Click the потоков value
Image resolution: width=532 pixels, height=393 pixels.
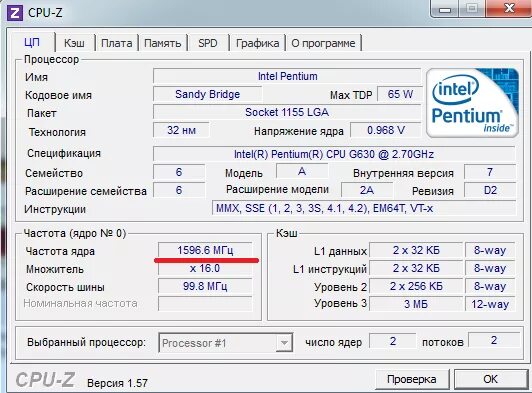(494, 340)
